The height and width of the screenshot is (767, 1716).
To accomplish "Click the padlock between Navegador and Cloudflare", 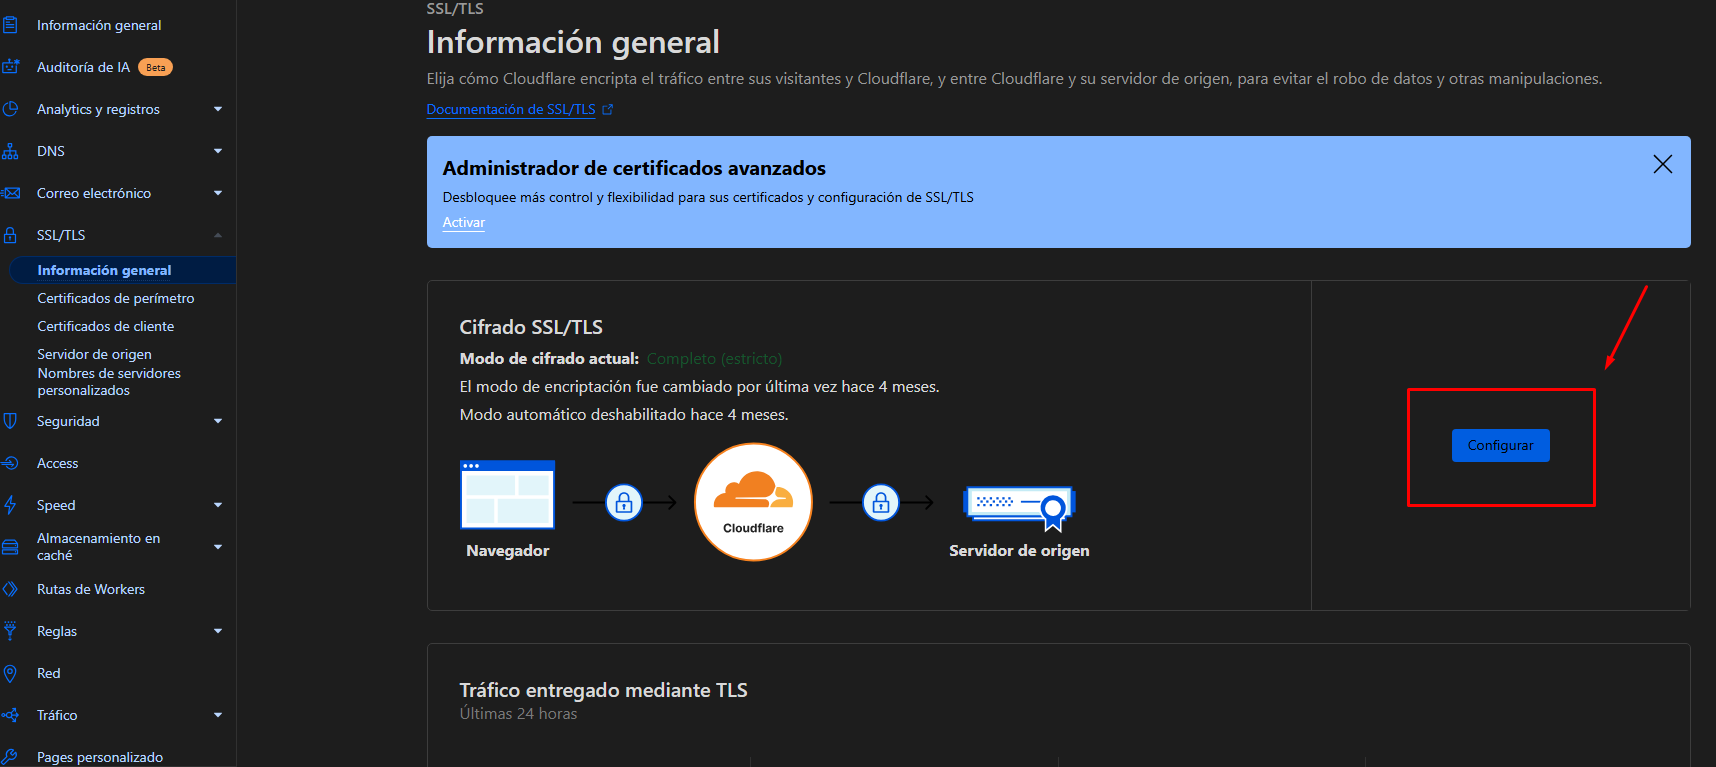I will click(624, 502).
